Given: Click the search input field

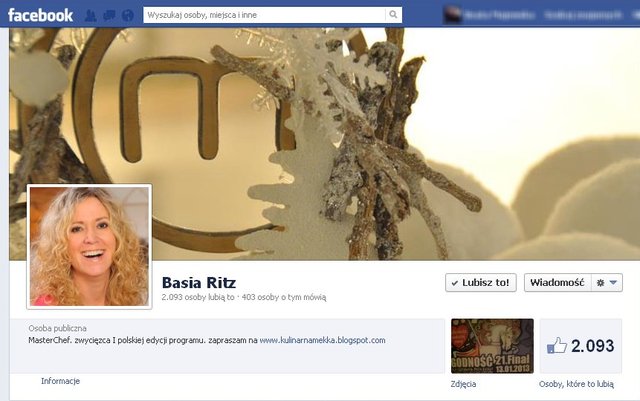Looking at the screenshot, I should click(264, 16).
